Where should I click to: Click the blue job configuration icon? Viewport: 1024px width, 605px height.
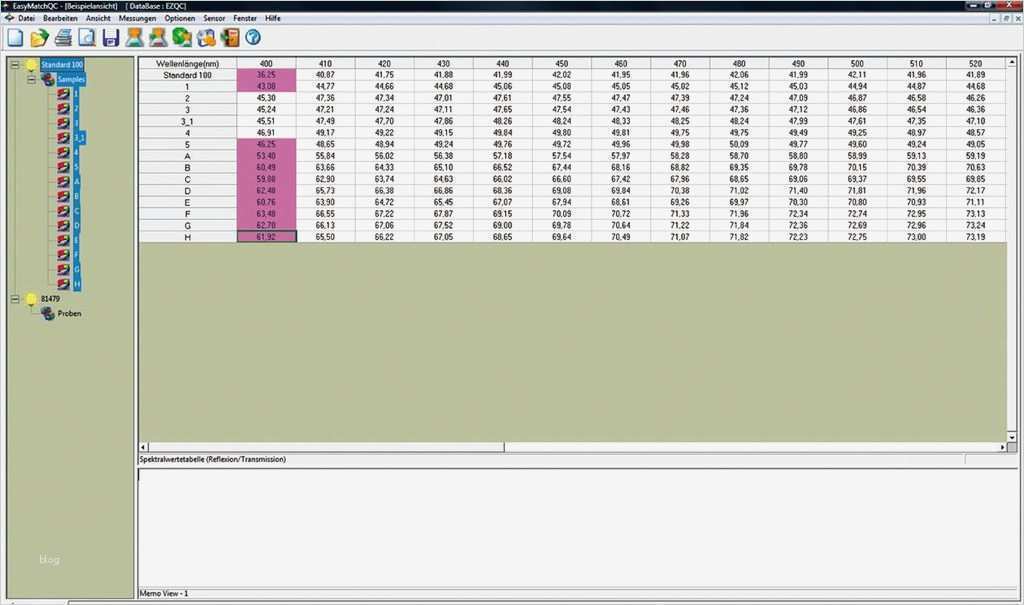[x=206, y=38]
